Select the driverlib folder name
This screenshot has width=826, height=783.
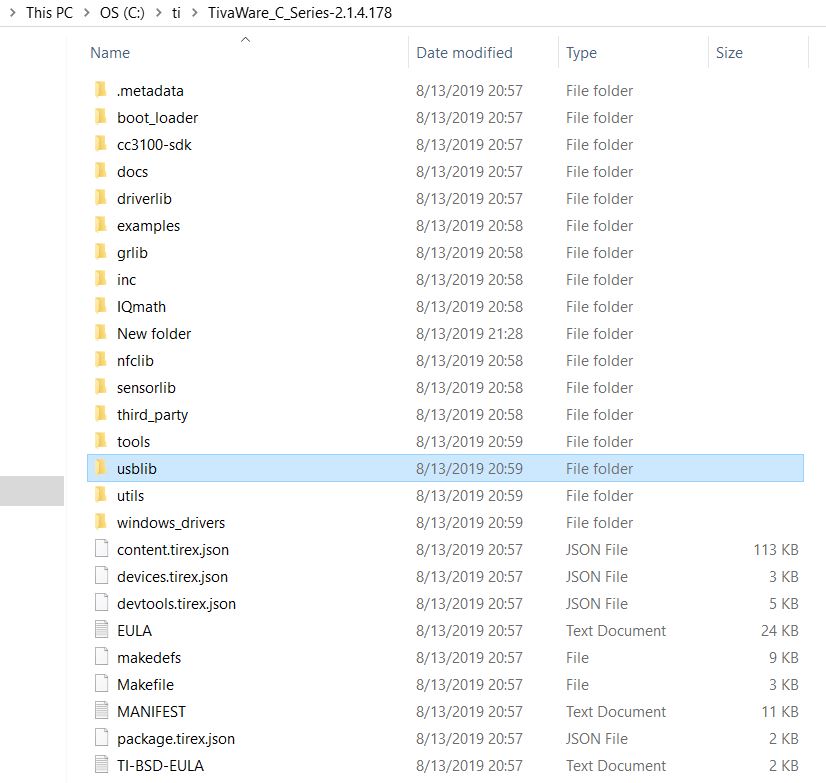tap(144, 199)
